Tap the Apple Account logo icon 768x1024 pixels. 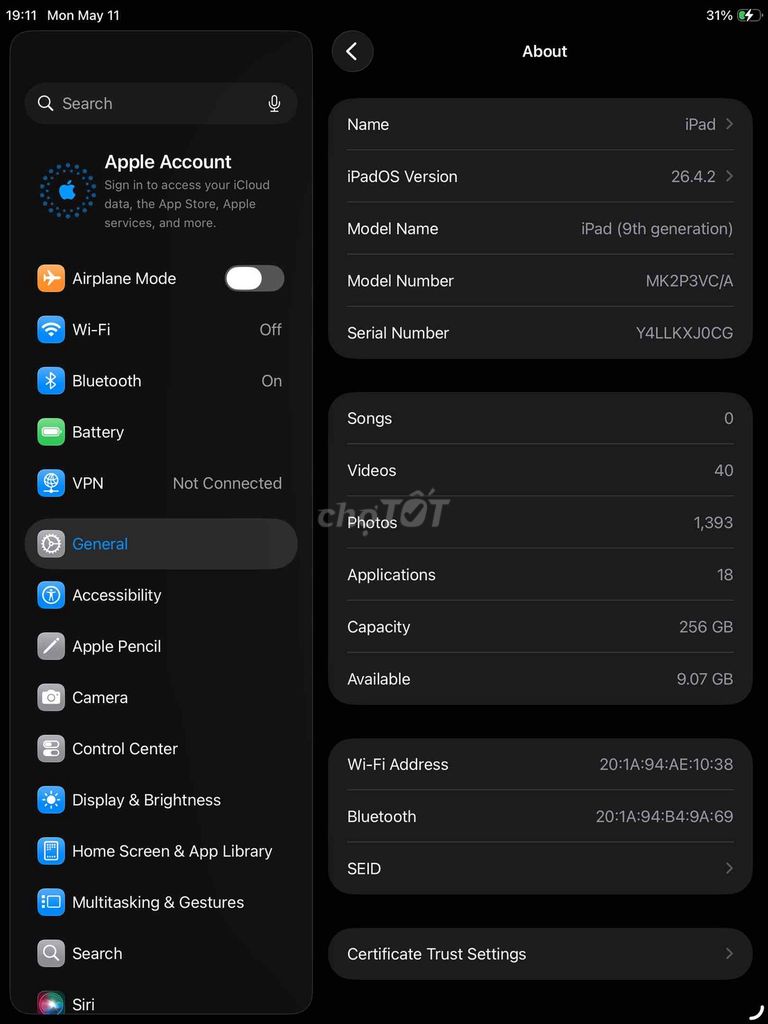point(67,191)
